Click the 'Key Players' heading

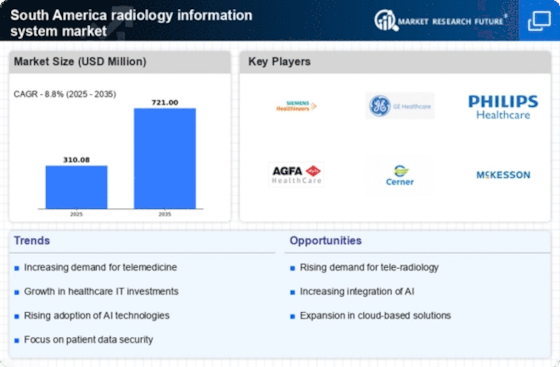(279, 61)
